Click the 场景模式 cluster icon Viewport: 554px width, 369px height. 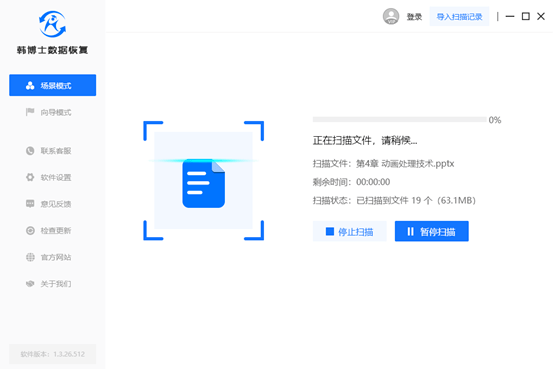tap(30, 86)
